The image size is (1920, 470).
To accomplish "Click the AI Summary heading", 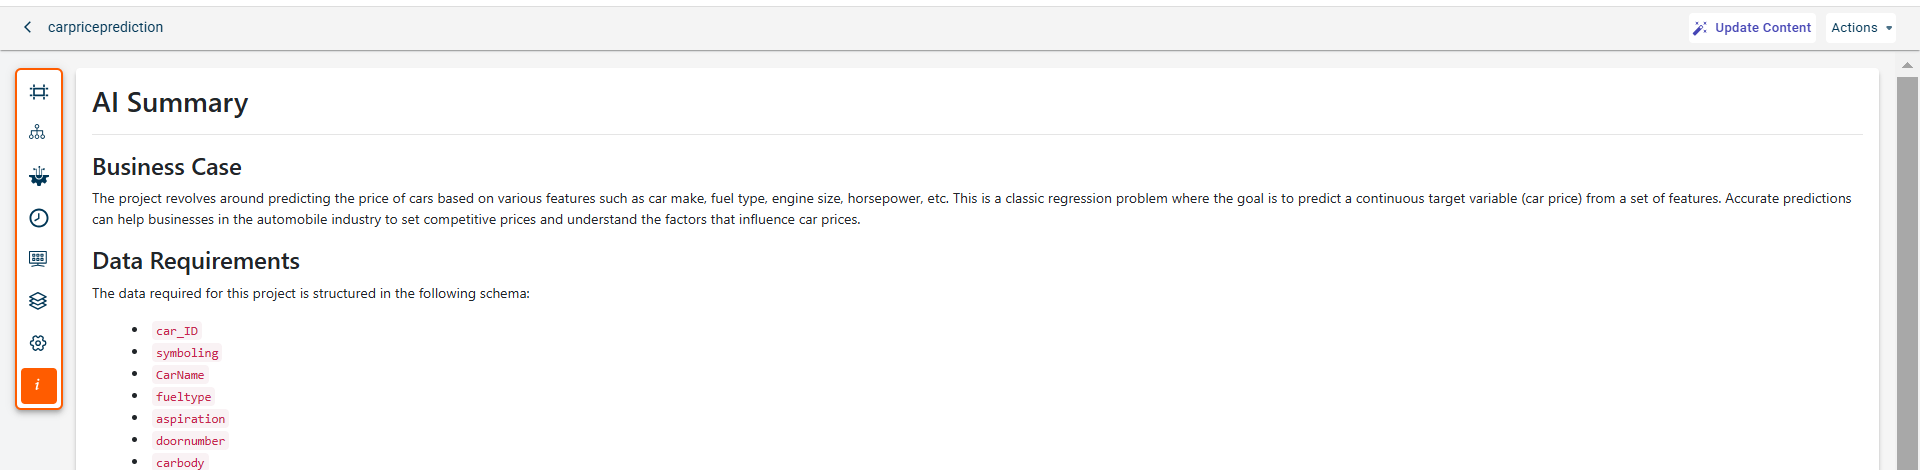I will [170, 103].
